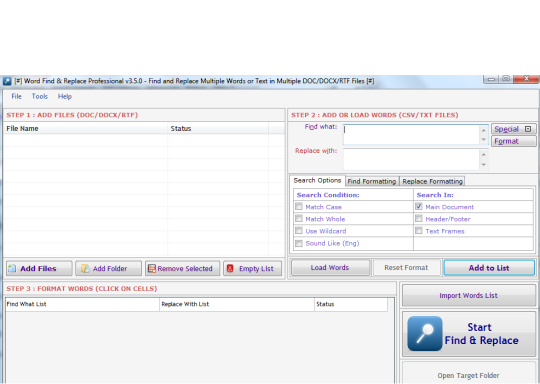This screenshot has width=540, height=384.
Task: Uncheck the Main Document checkbox
Action: click(x=418, y=207)
